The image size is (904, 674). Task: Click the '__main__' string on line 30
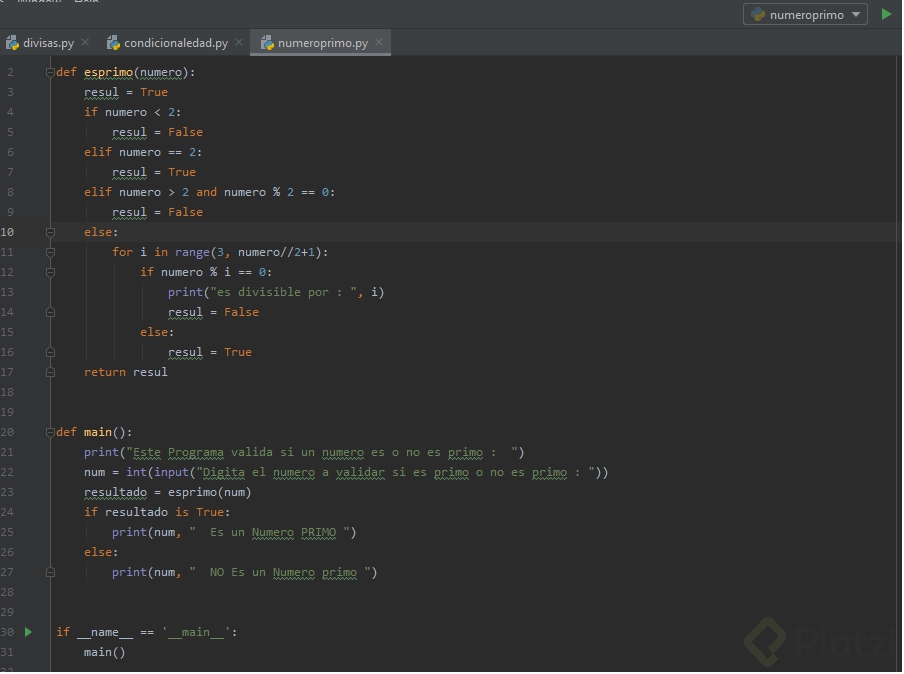pyautogui.click(x=196, y=632)
